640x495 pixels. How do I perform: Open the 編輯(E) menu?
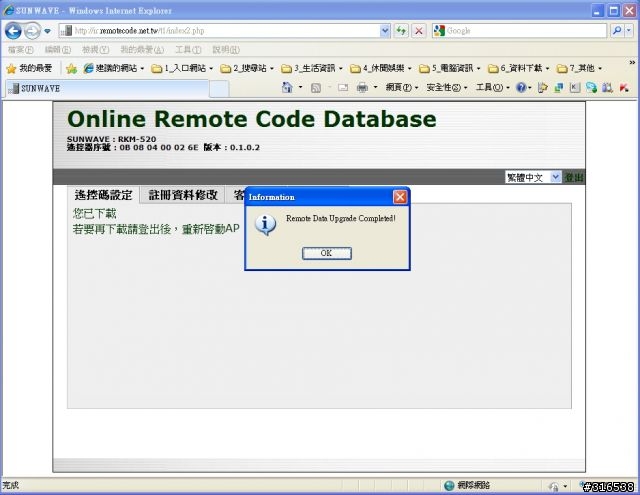pyautogui.click(x=58, y=50)
